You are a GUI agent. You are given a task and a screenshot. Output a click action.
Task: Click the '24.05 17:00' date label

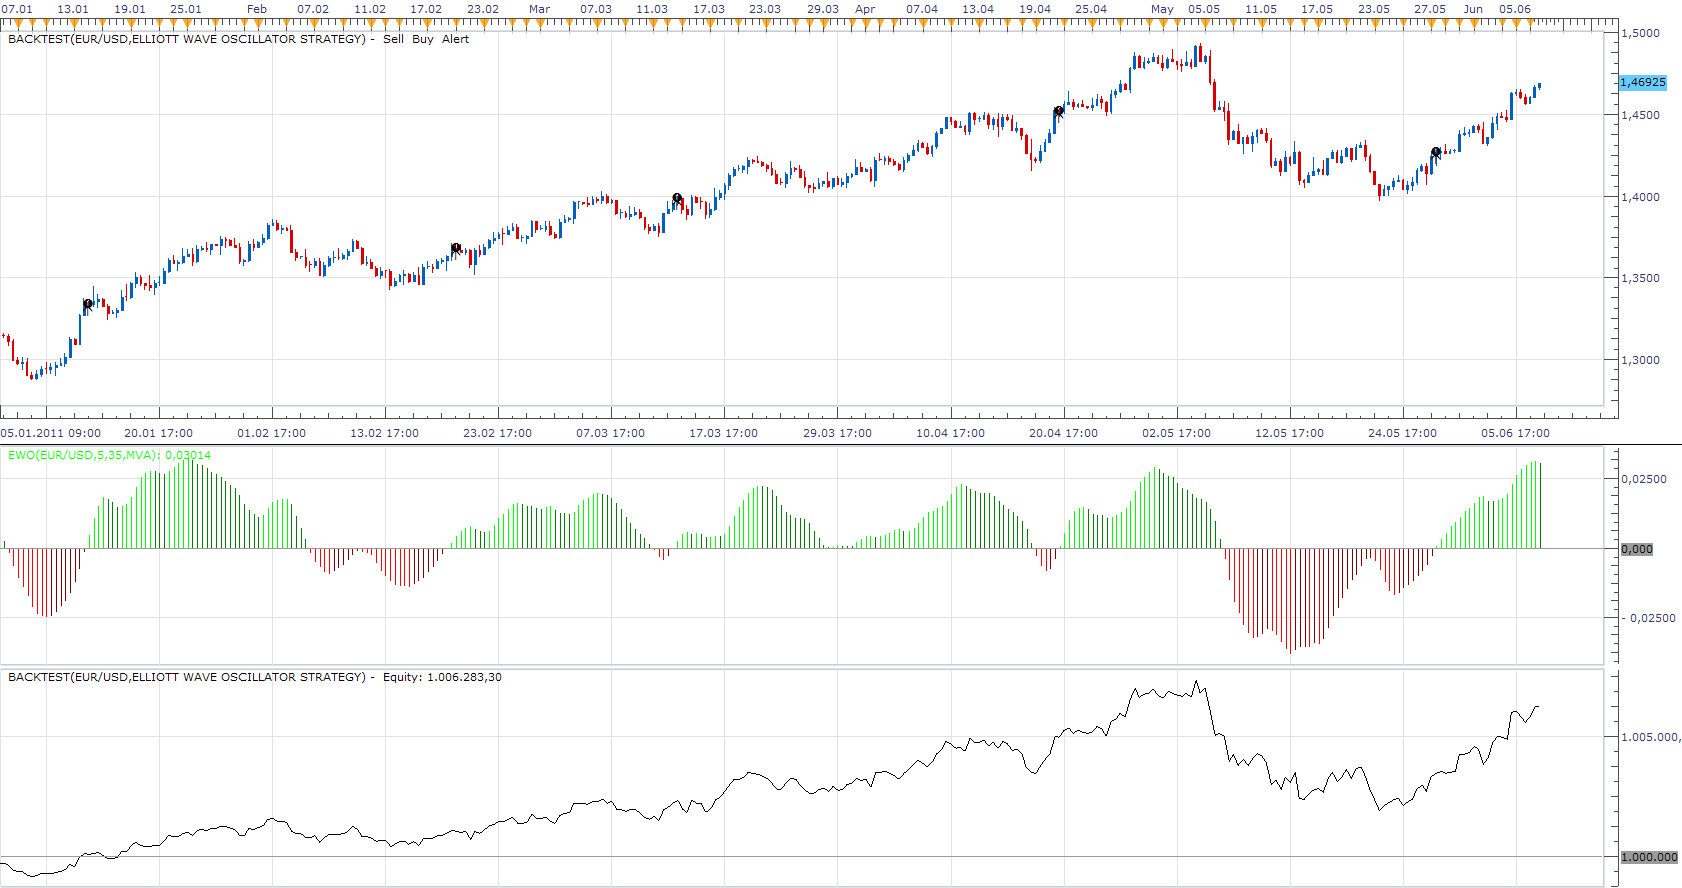[x=1402, y=433]
